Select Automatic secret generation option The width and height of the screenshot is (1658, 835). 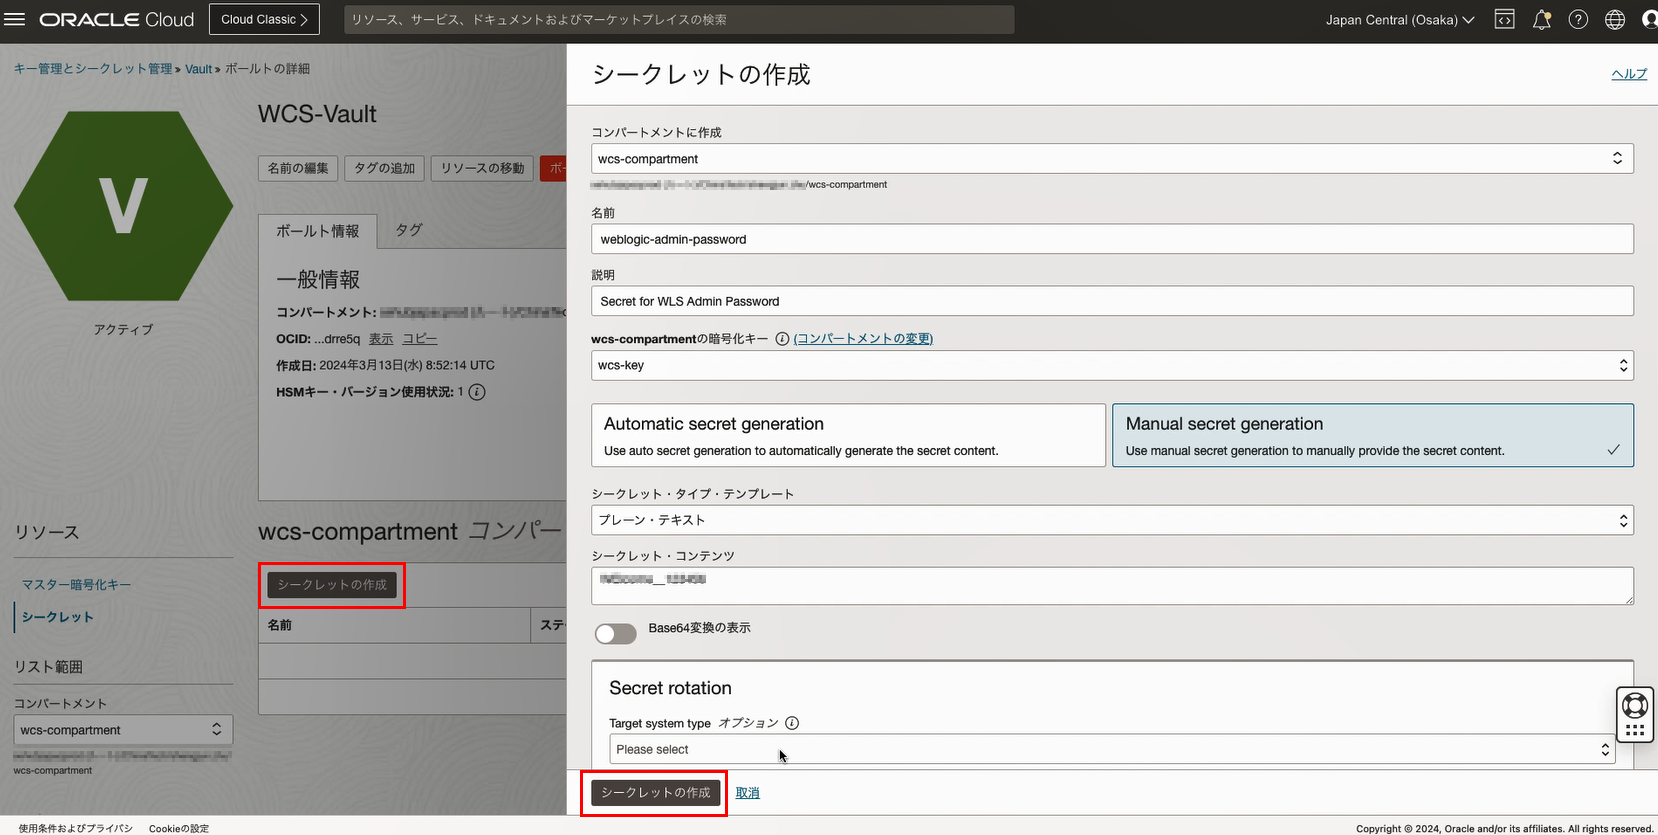click(x=848, y=435)
